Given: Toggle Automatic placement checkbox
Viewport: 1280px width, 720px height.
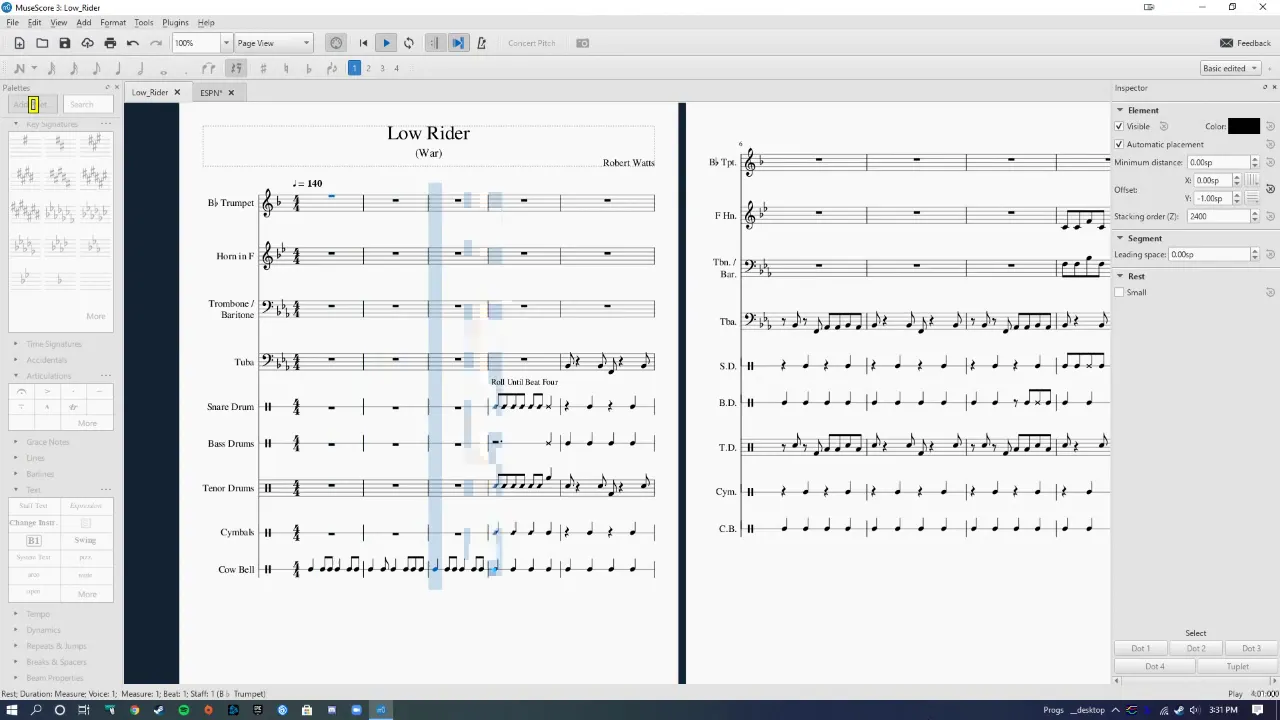Looking at the screenshot, I should click(x=1119, y=144).
